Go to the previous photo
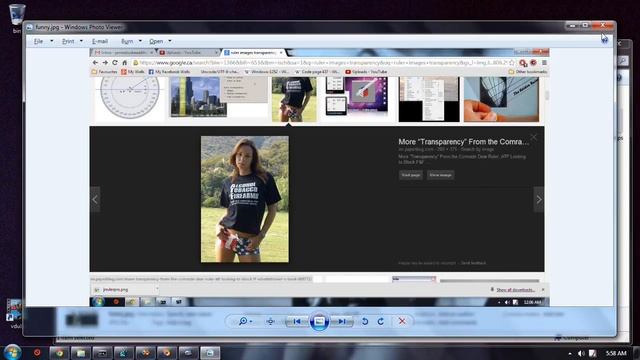Viewport: 640px width, 360px height. click(x=297, y=321)
